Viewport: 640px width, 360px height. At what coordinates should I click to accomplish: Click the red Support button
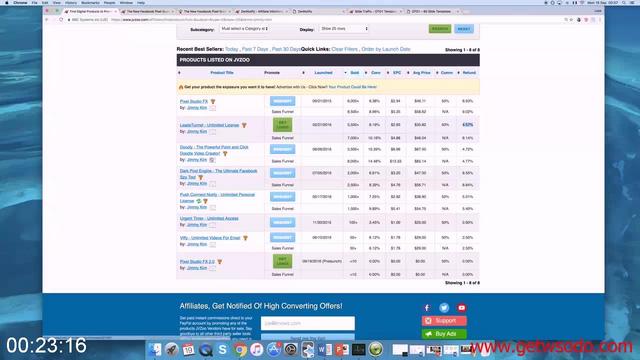[444, 321]
